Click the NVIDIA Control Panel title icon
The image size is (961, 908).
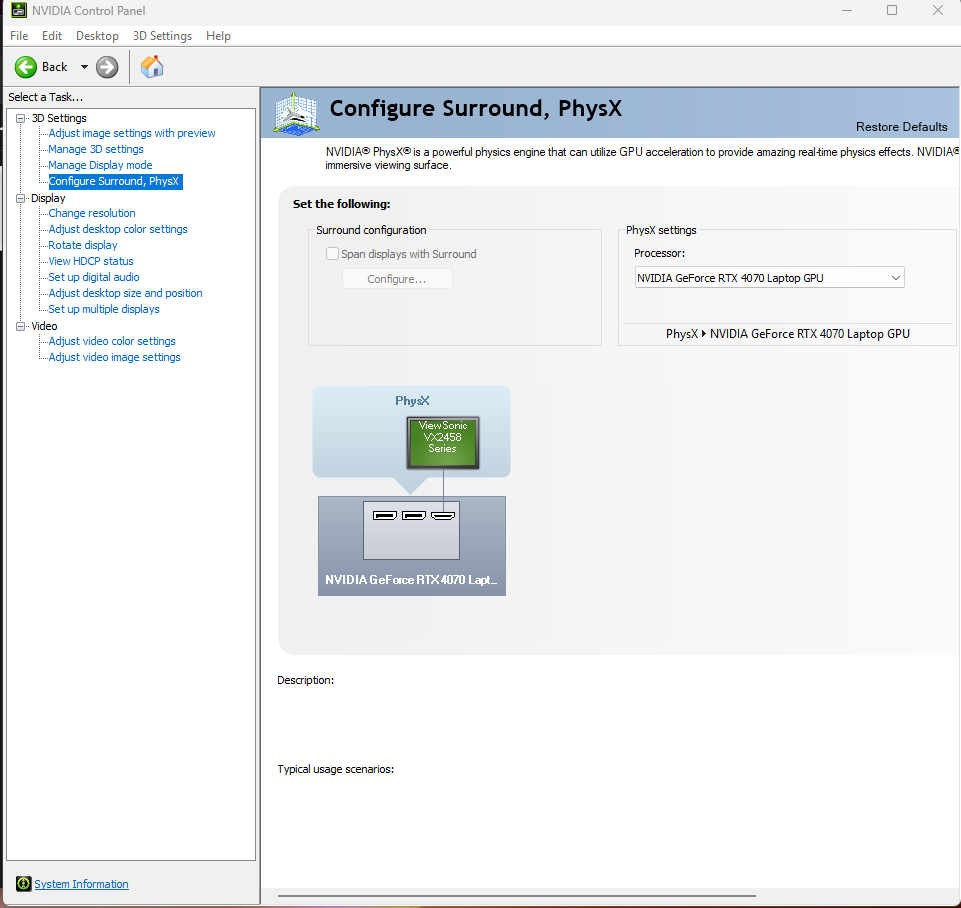pyautogui.click(x=19, y=10)
